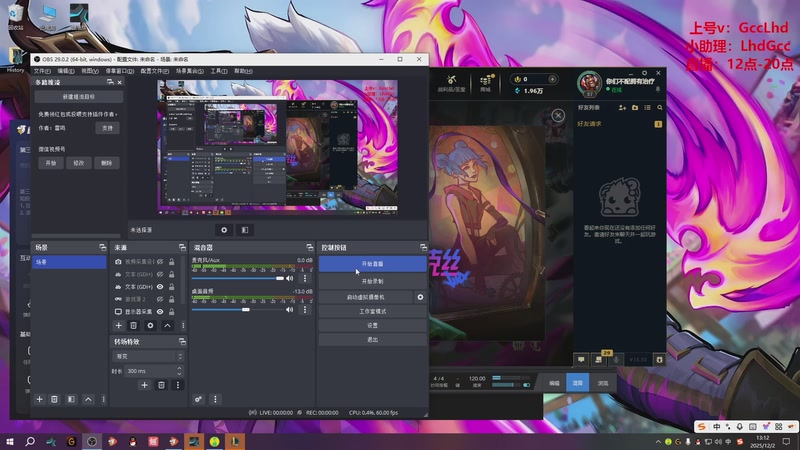
Task: Open the 视图 View menu
Action: [x=90, y=71]
